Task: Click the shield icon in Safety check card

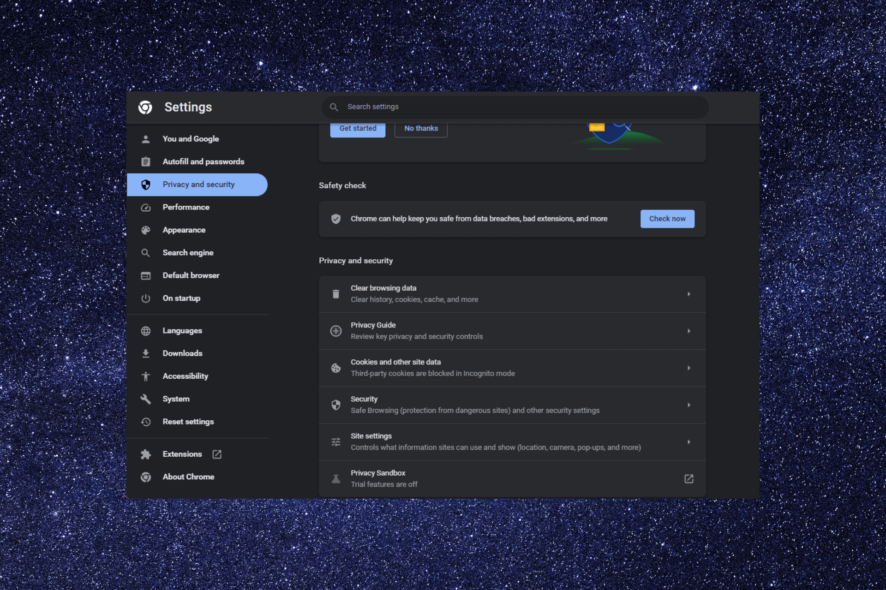Action: point(336,219)
